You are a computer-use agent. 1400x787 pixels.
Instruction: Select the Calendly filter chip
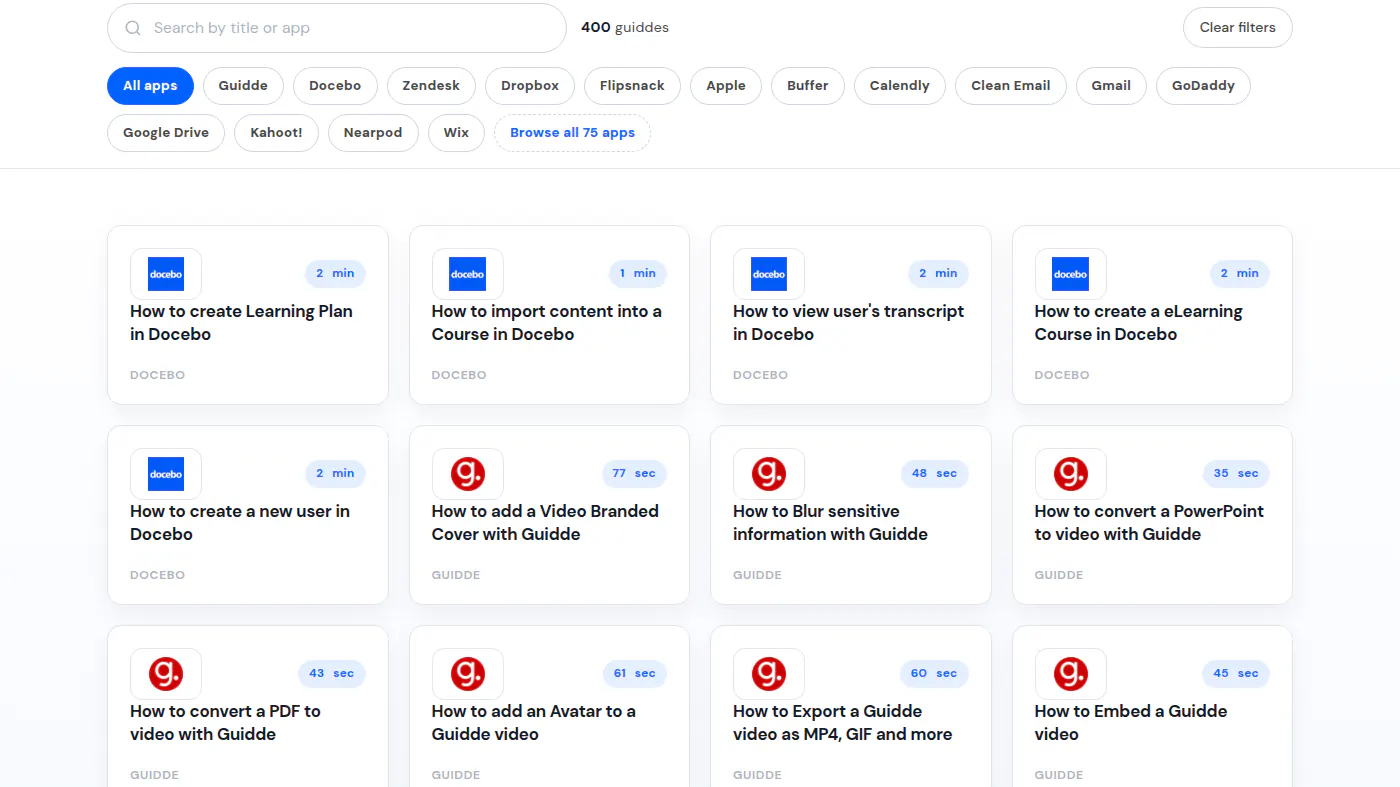point(900,86)
